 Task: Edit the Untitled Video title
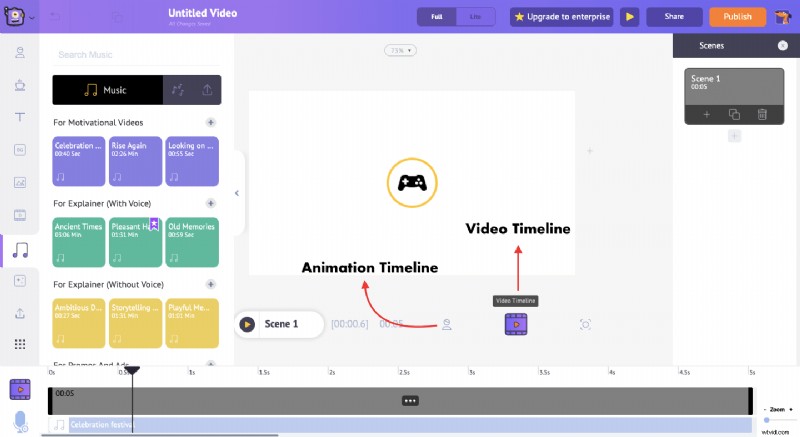[x=203, y=13]
